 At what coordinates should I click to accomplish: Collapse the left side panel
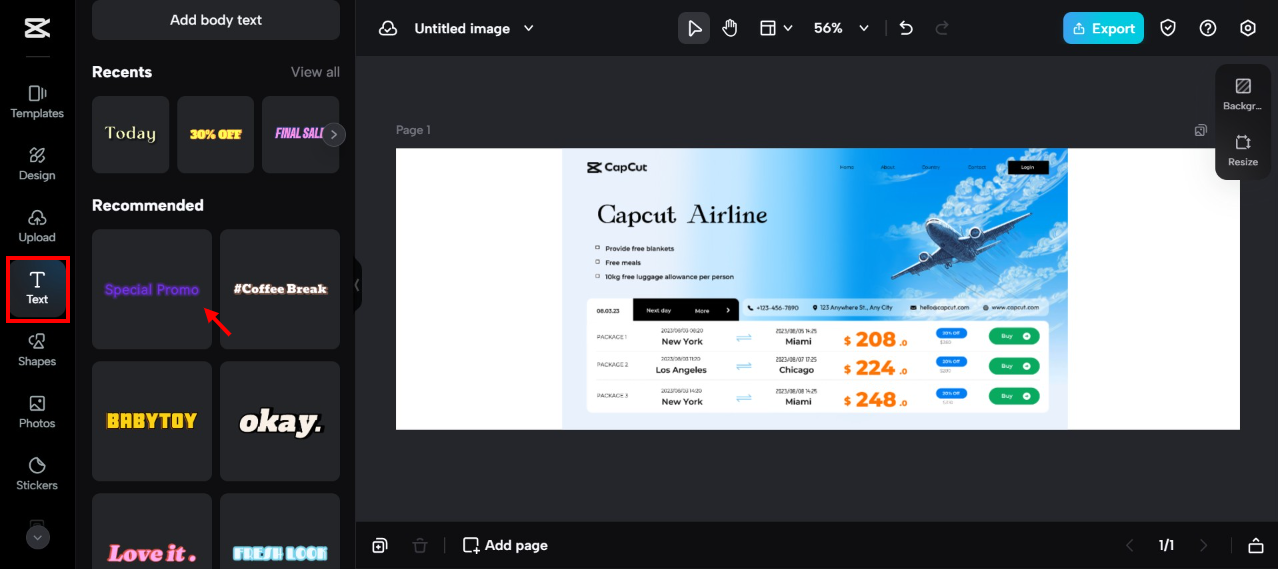coord(357,285)
